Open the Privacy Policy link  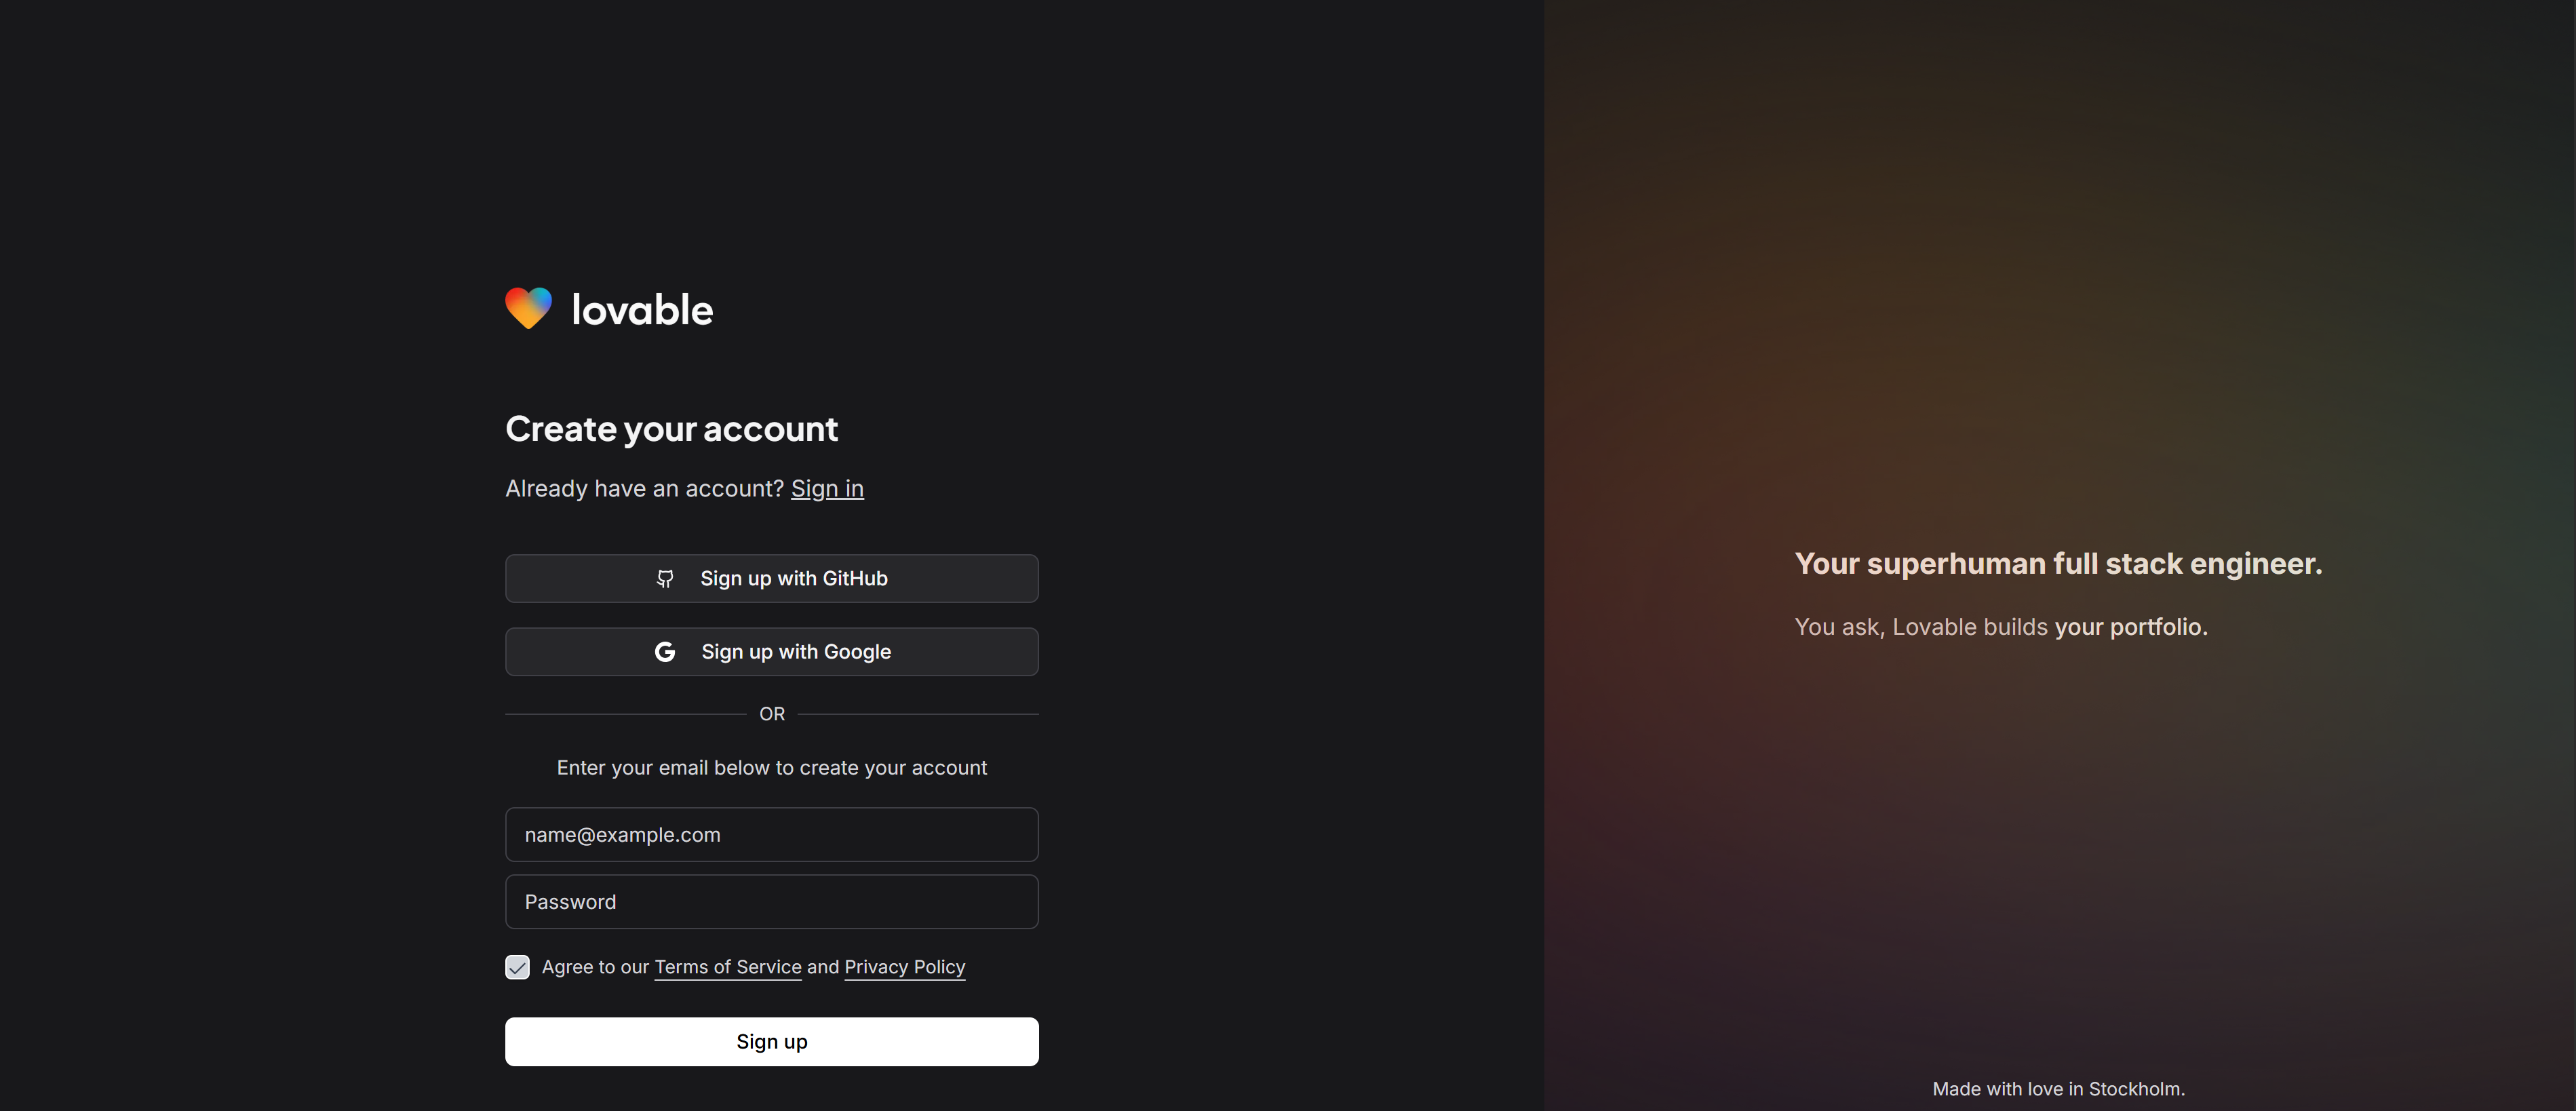coord(904,967)
